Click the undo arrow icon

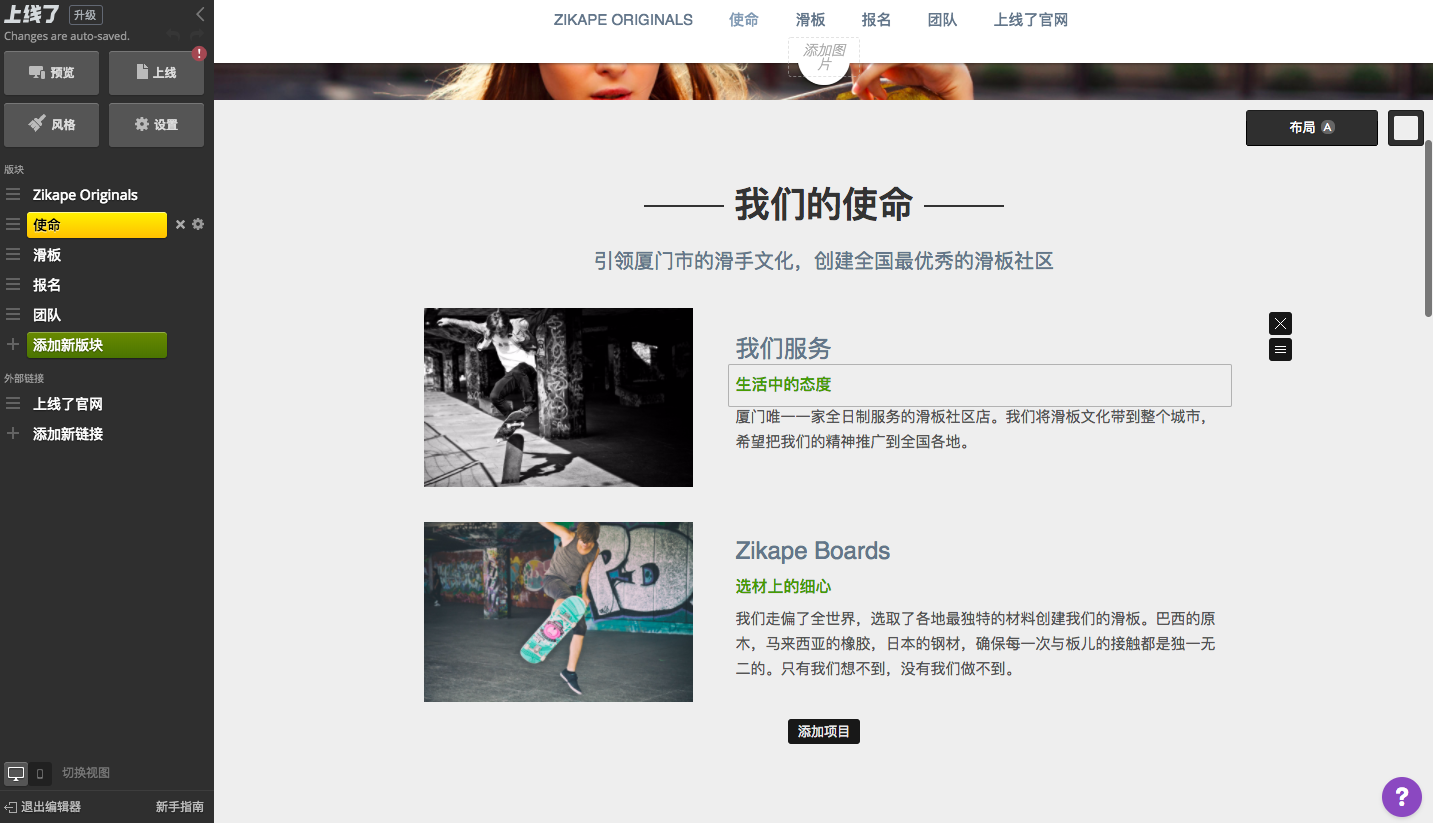pos(174,35)
